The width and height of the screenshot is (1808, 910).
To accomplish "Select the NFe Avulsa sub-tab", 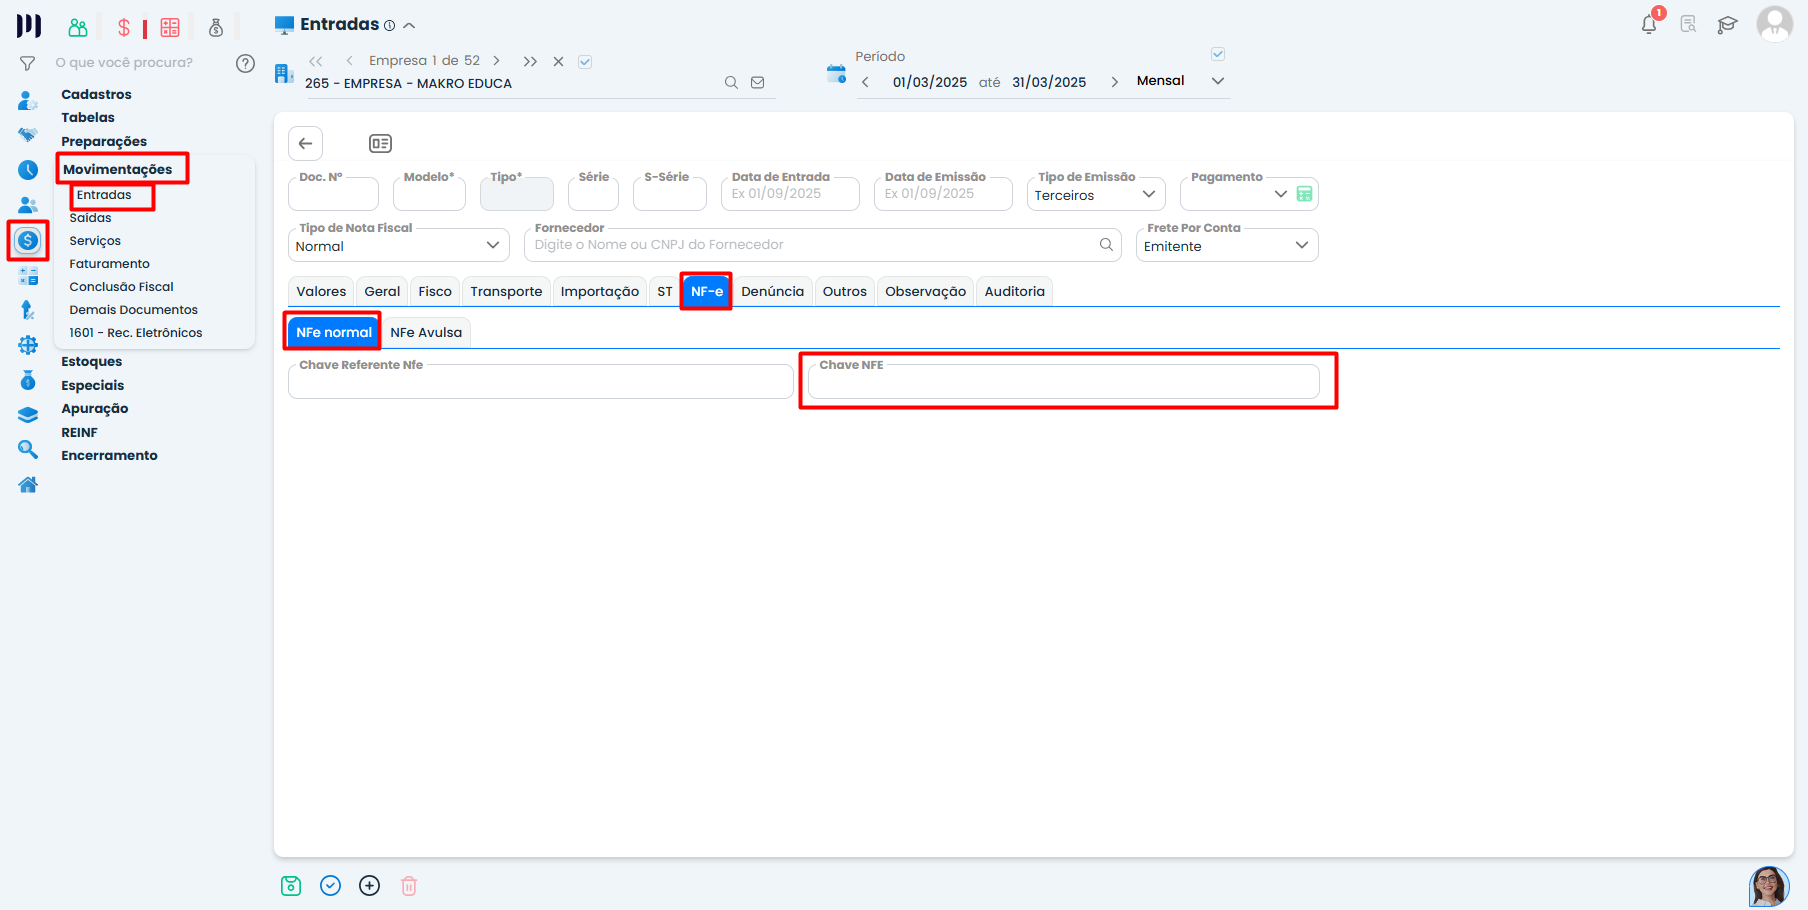I will click(426, 333).
